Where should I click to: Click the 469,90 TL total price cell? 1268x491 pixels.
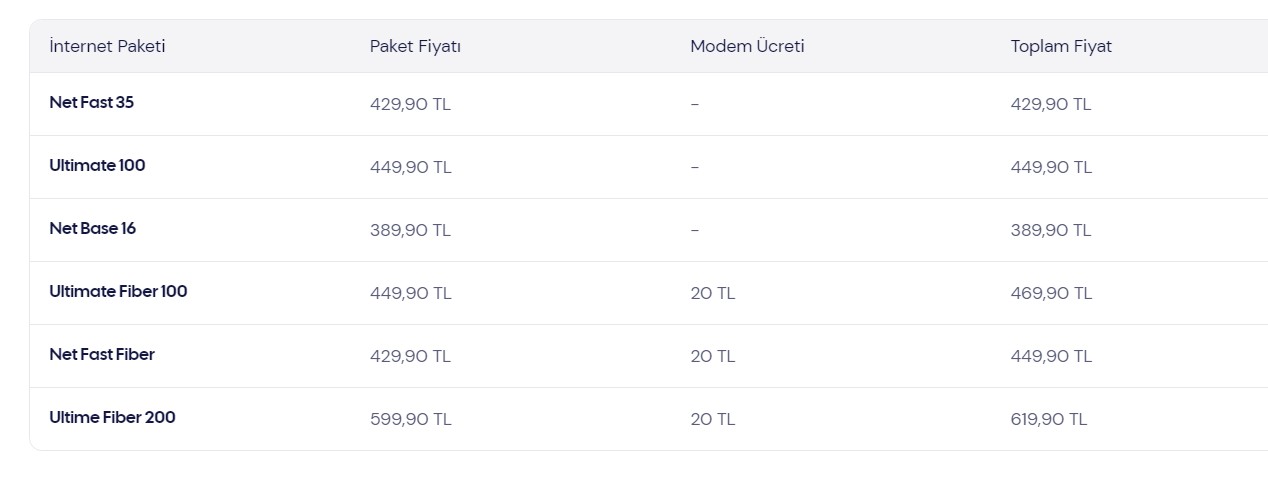coord(1051,293)
